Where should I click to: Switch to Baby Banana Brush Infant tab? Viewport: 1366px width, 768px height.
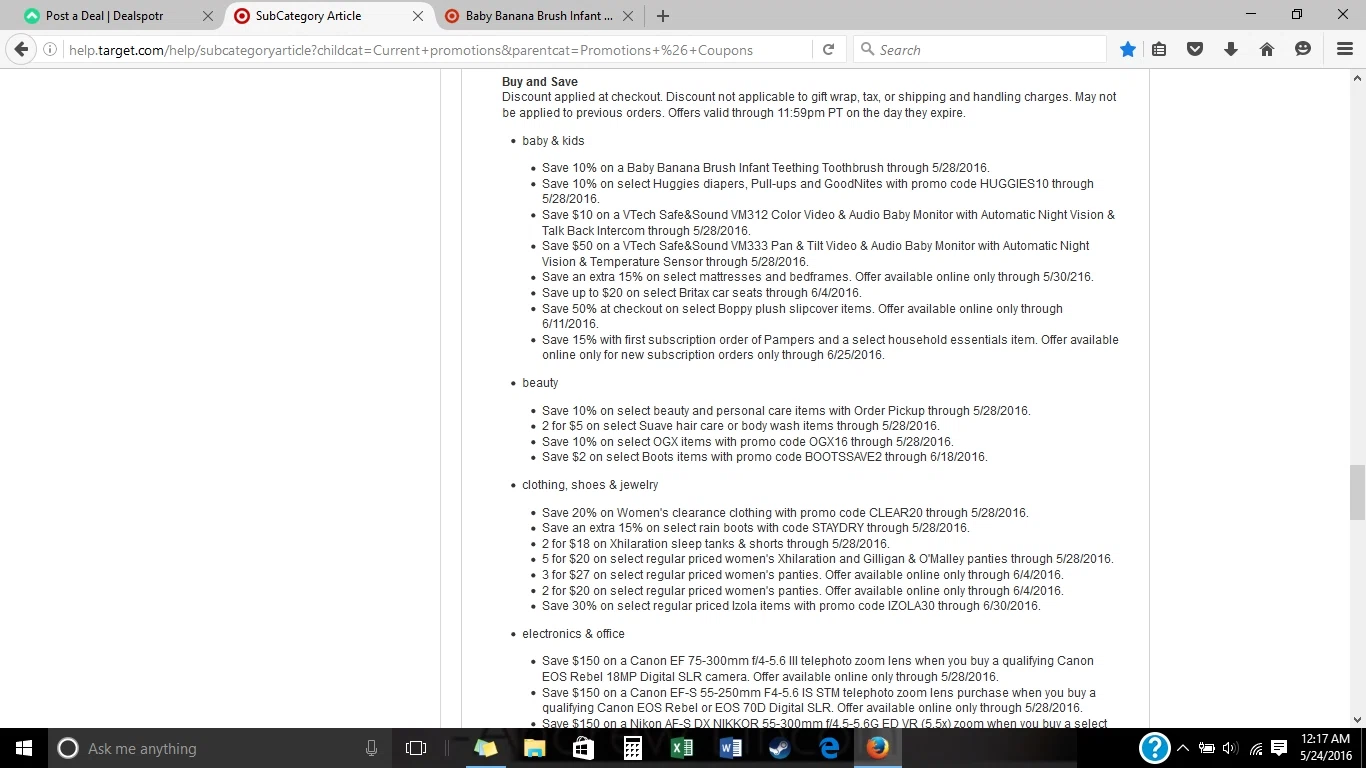pyautogui.click(x=539, y=16)
